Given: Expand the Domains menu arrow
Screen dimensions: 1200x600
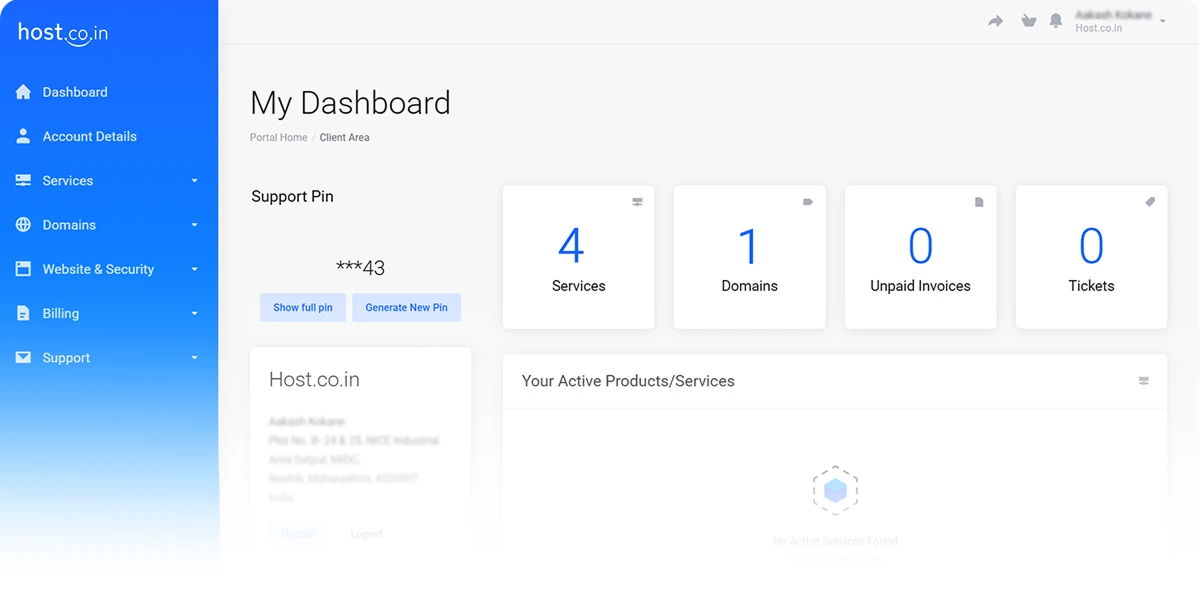Looking at the screenshot, I should pos(194,225).
